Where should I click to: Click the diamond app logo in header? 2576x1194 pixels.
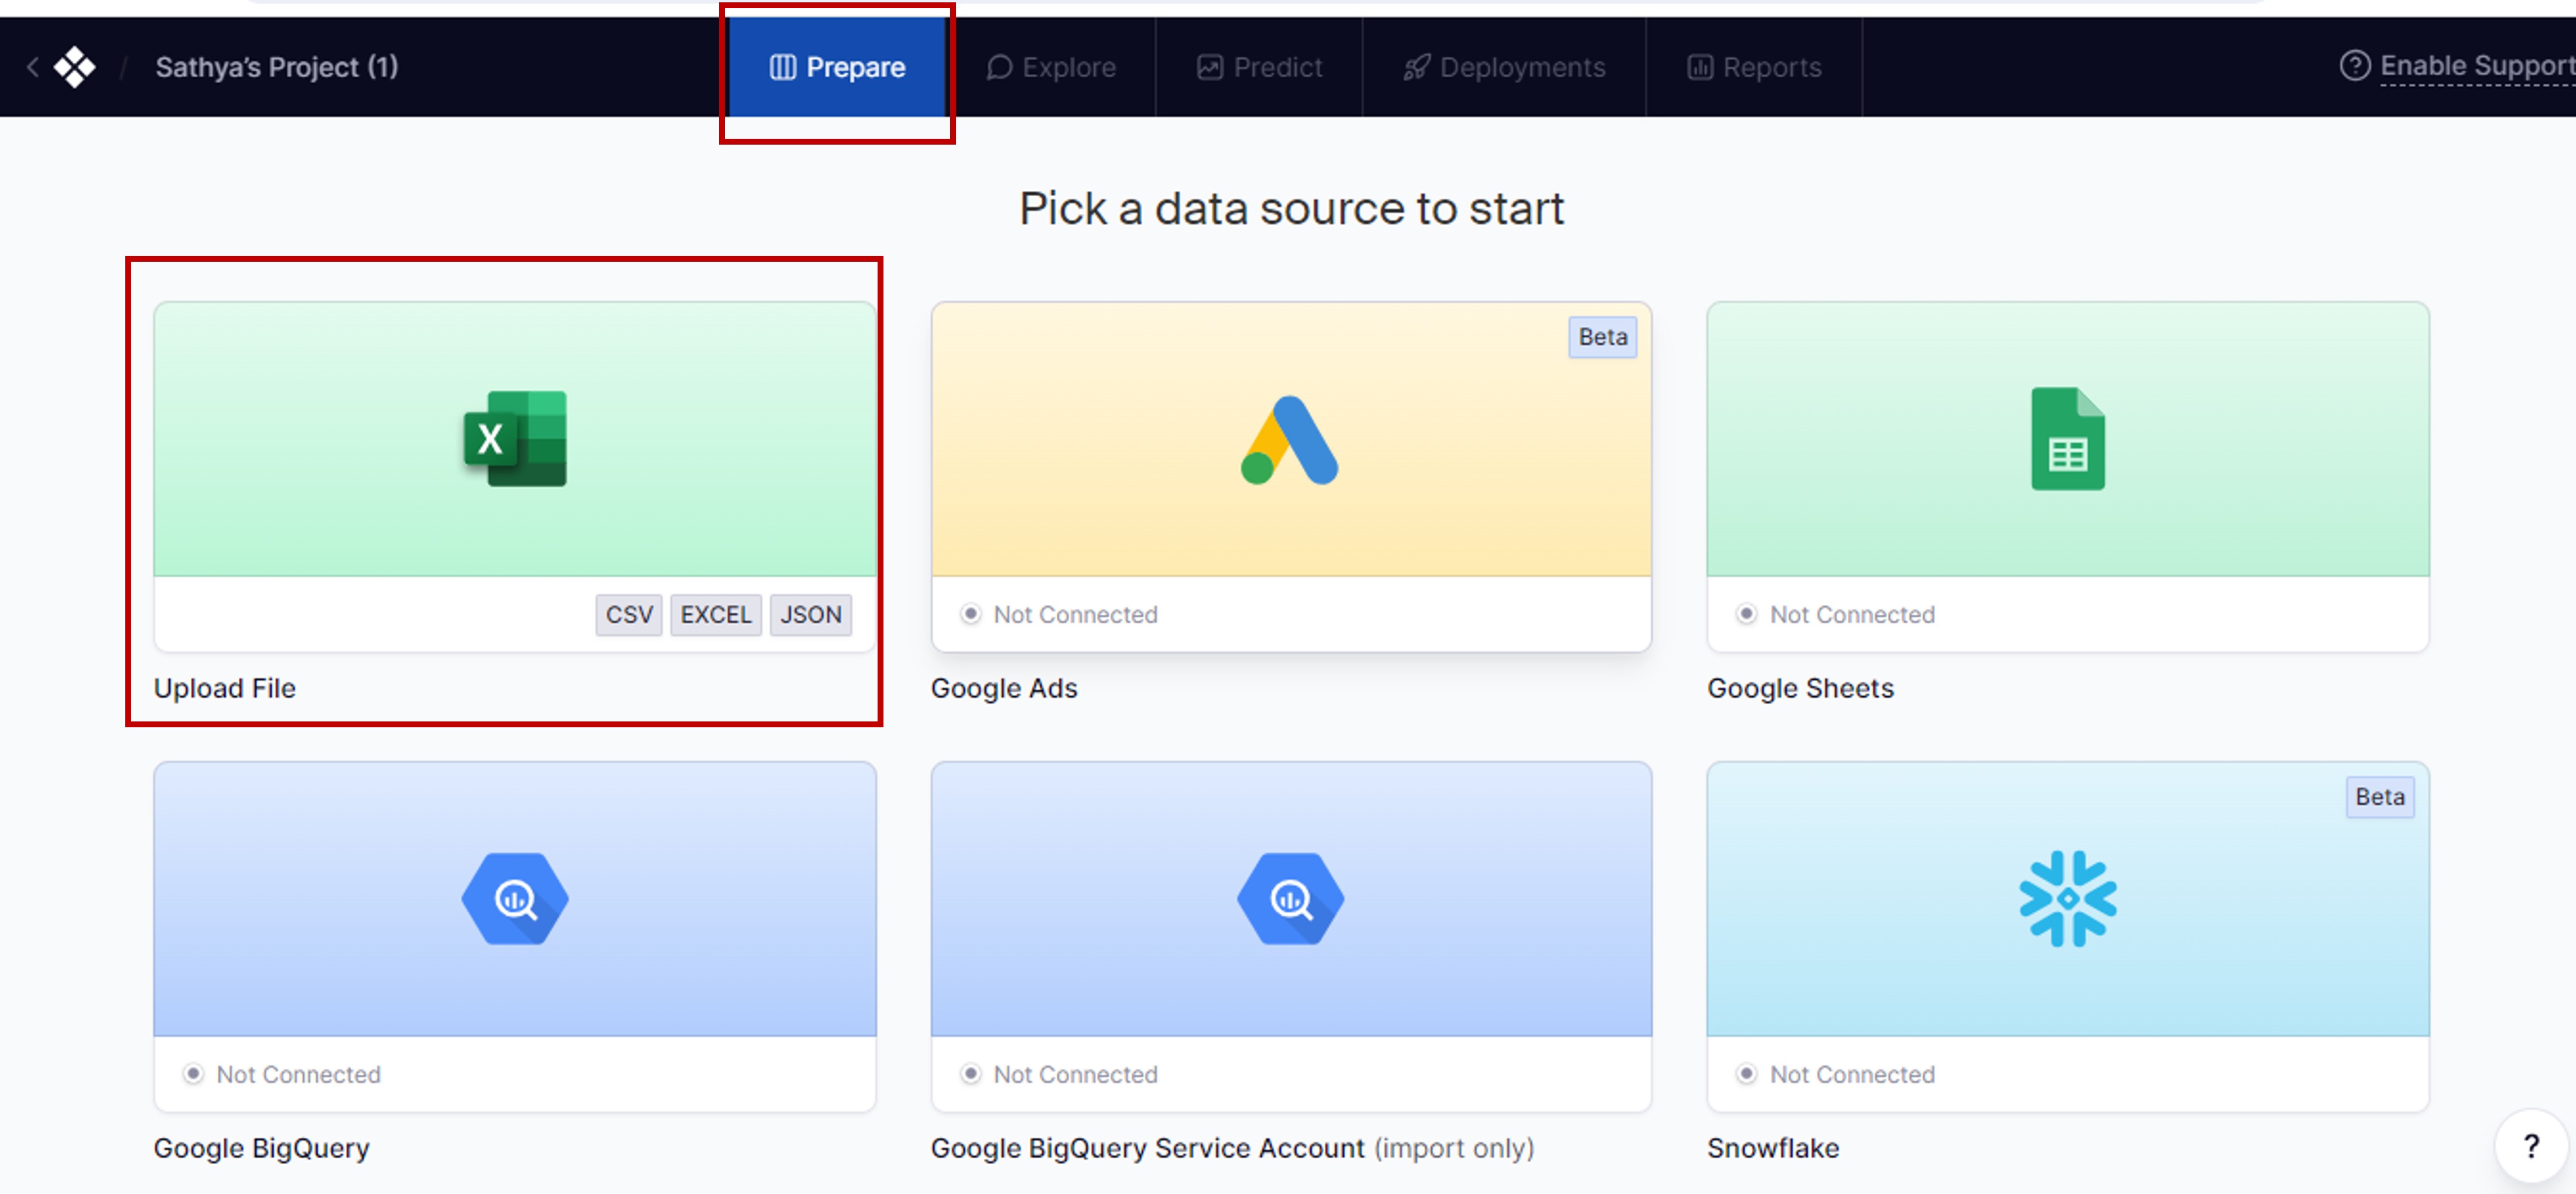tap(75, 67)
